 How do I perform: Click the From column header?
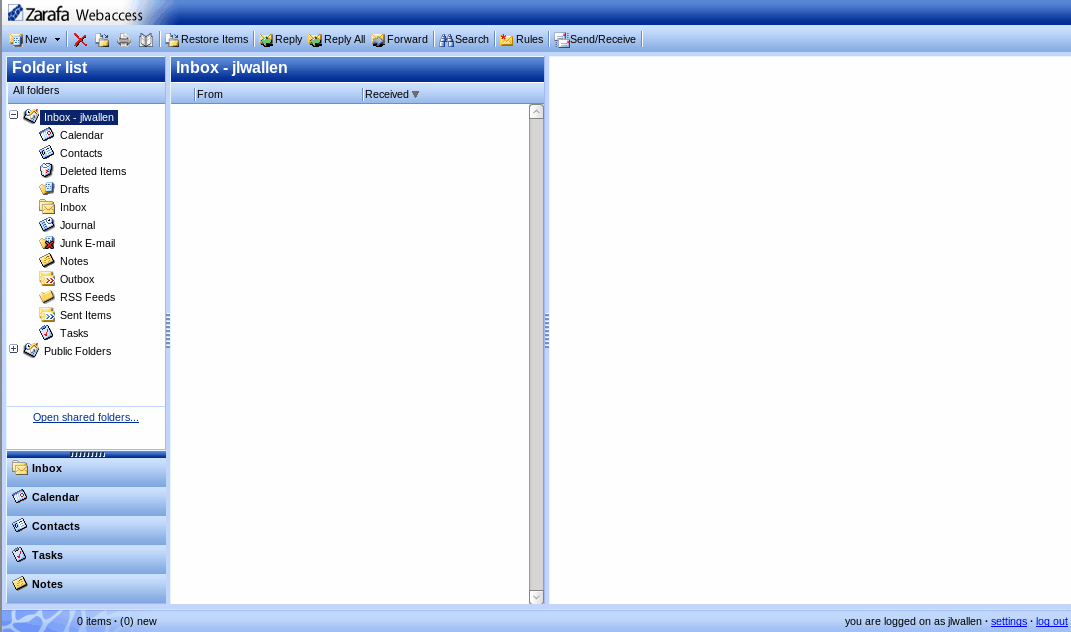[278, 94]
